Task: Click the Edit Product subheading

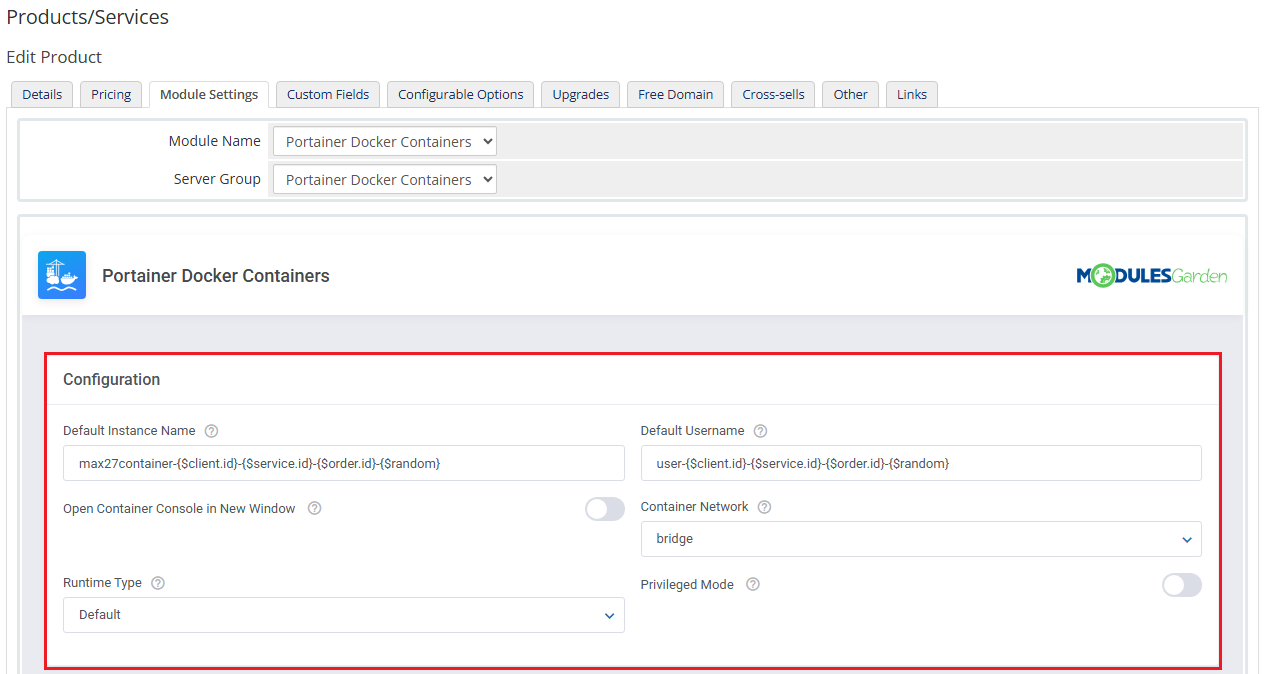Action: pyautogui.click(x=54, y=57)
